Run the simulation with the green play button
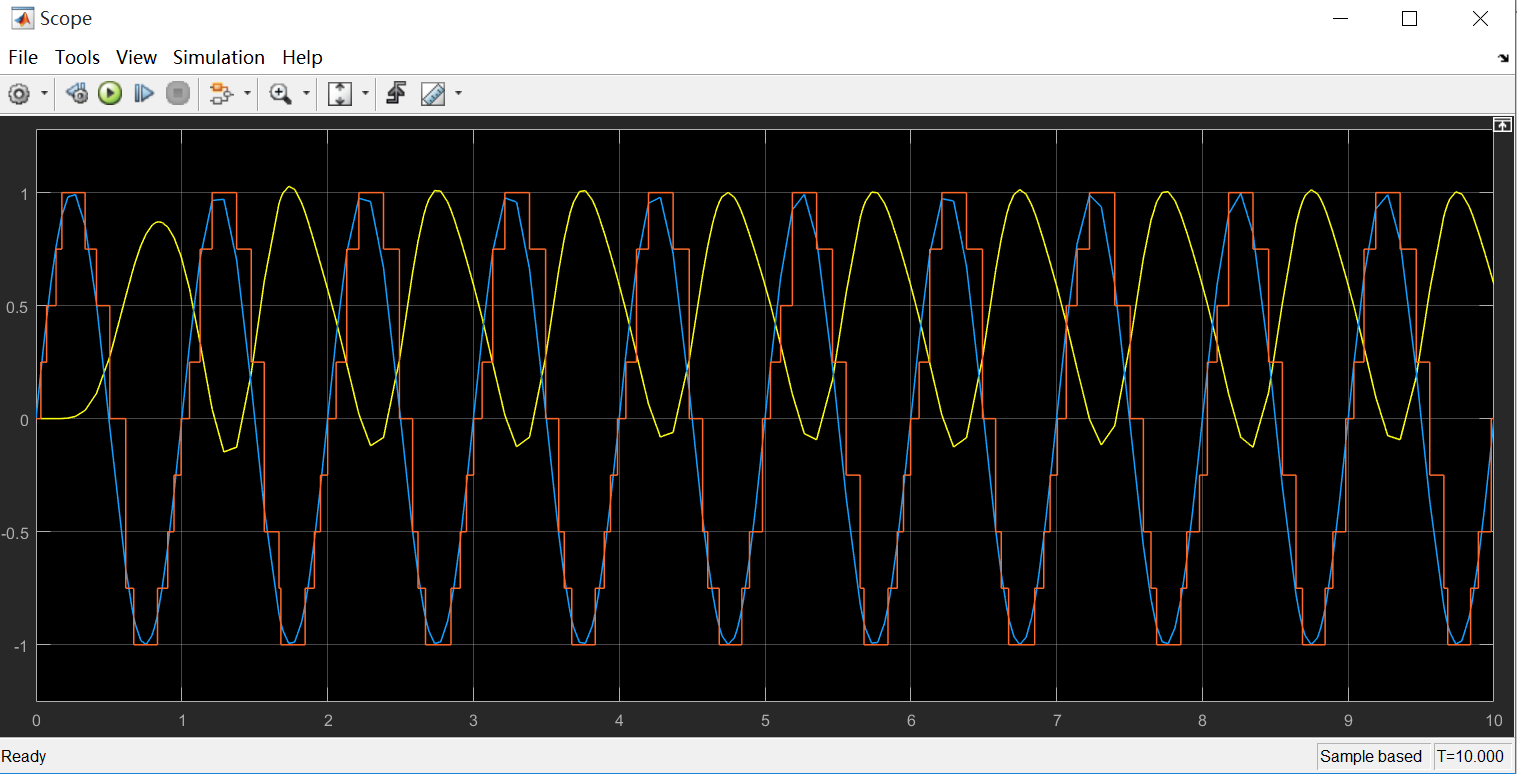Image resolution: width=1517 pixels, height=774 pixels. click(110, 94)
